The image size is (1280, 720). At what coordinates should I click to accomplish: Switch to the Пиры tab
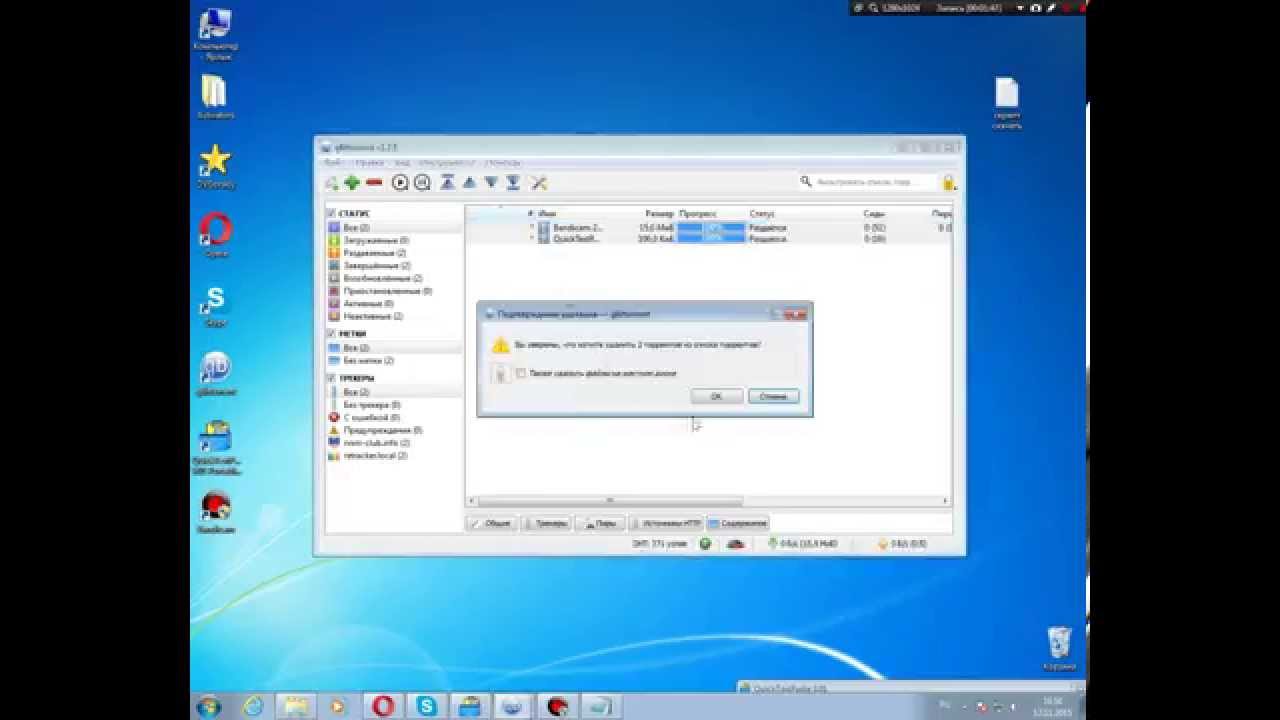(x=599, y=523)
